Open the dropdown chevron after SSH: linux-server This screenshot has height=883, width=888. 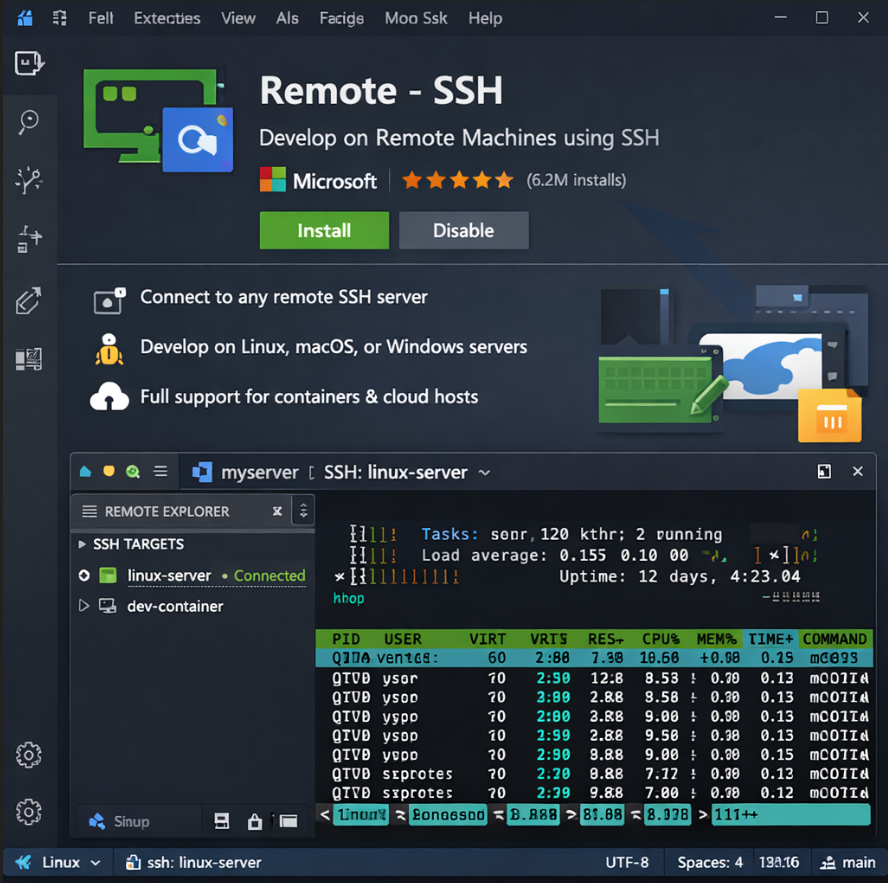(485, 472)
